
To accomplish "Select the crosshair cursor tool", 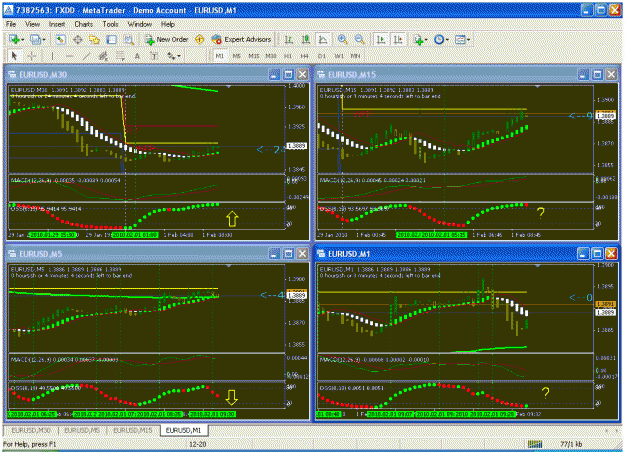I will pos(32,56).
